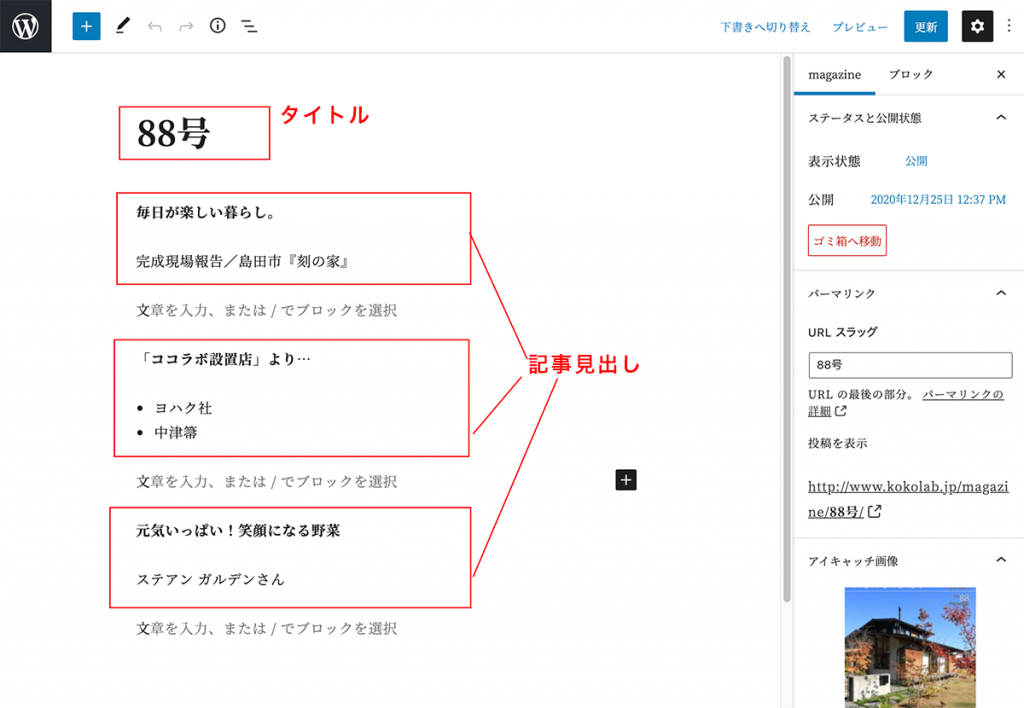
Task: Click the ゴミ箱へ移動 button
Action: click(x=847, y=241)
